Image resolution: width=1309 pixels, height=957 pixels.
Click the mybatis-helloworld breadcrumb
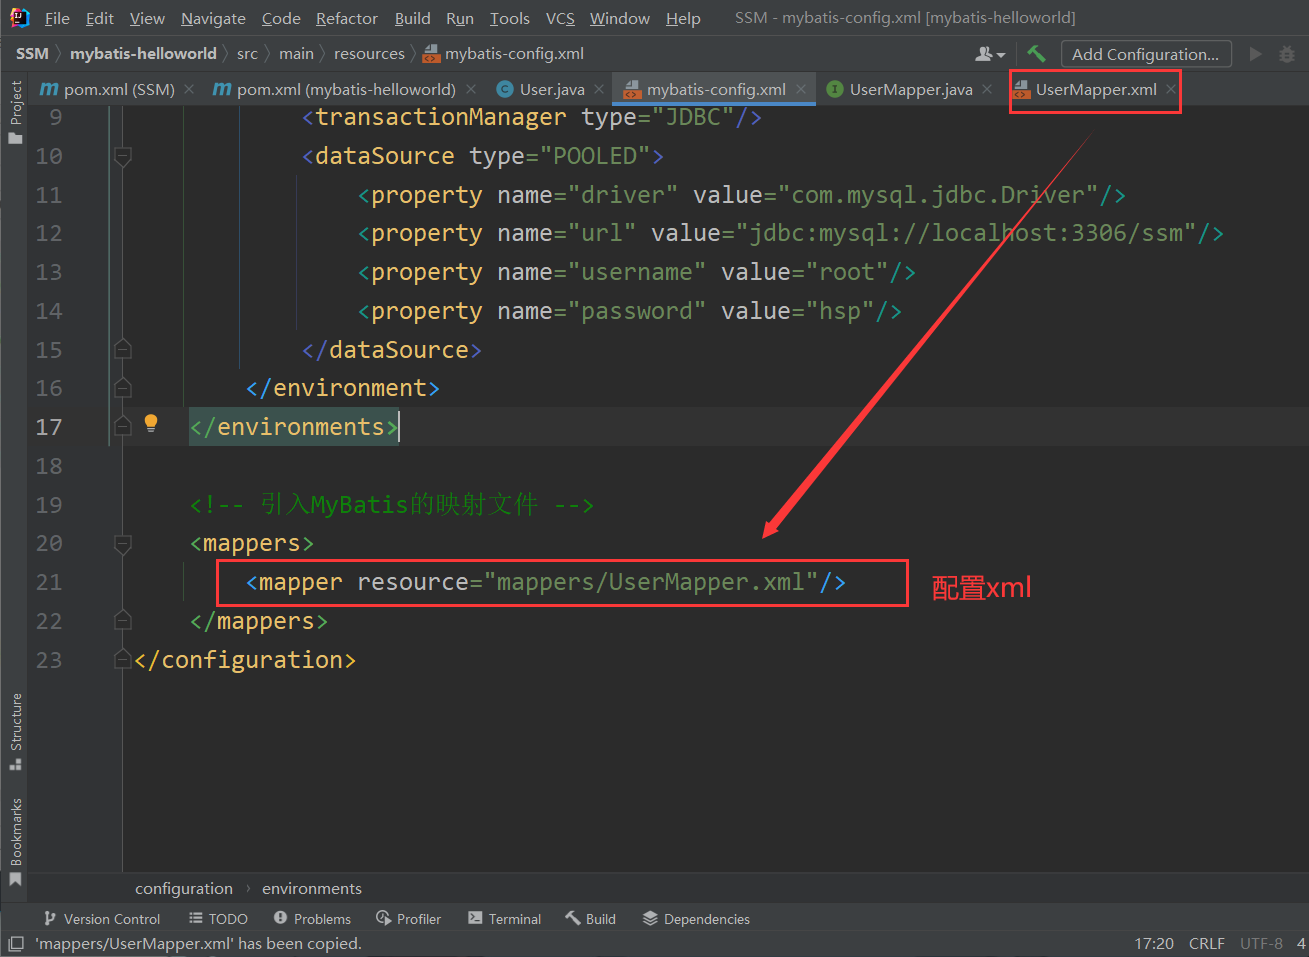143,53
